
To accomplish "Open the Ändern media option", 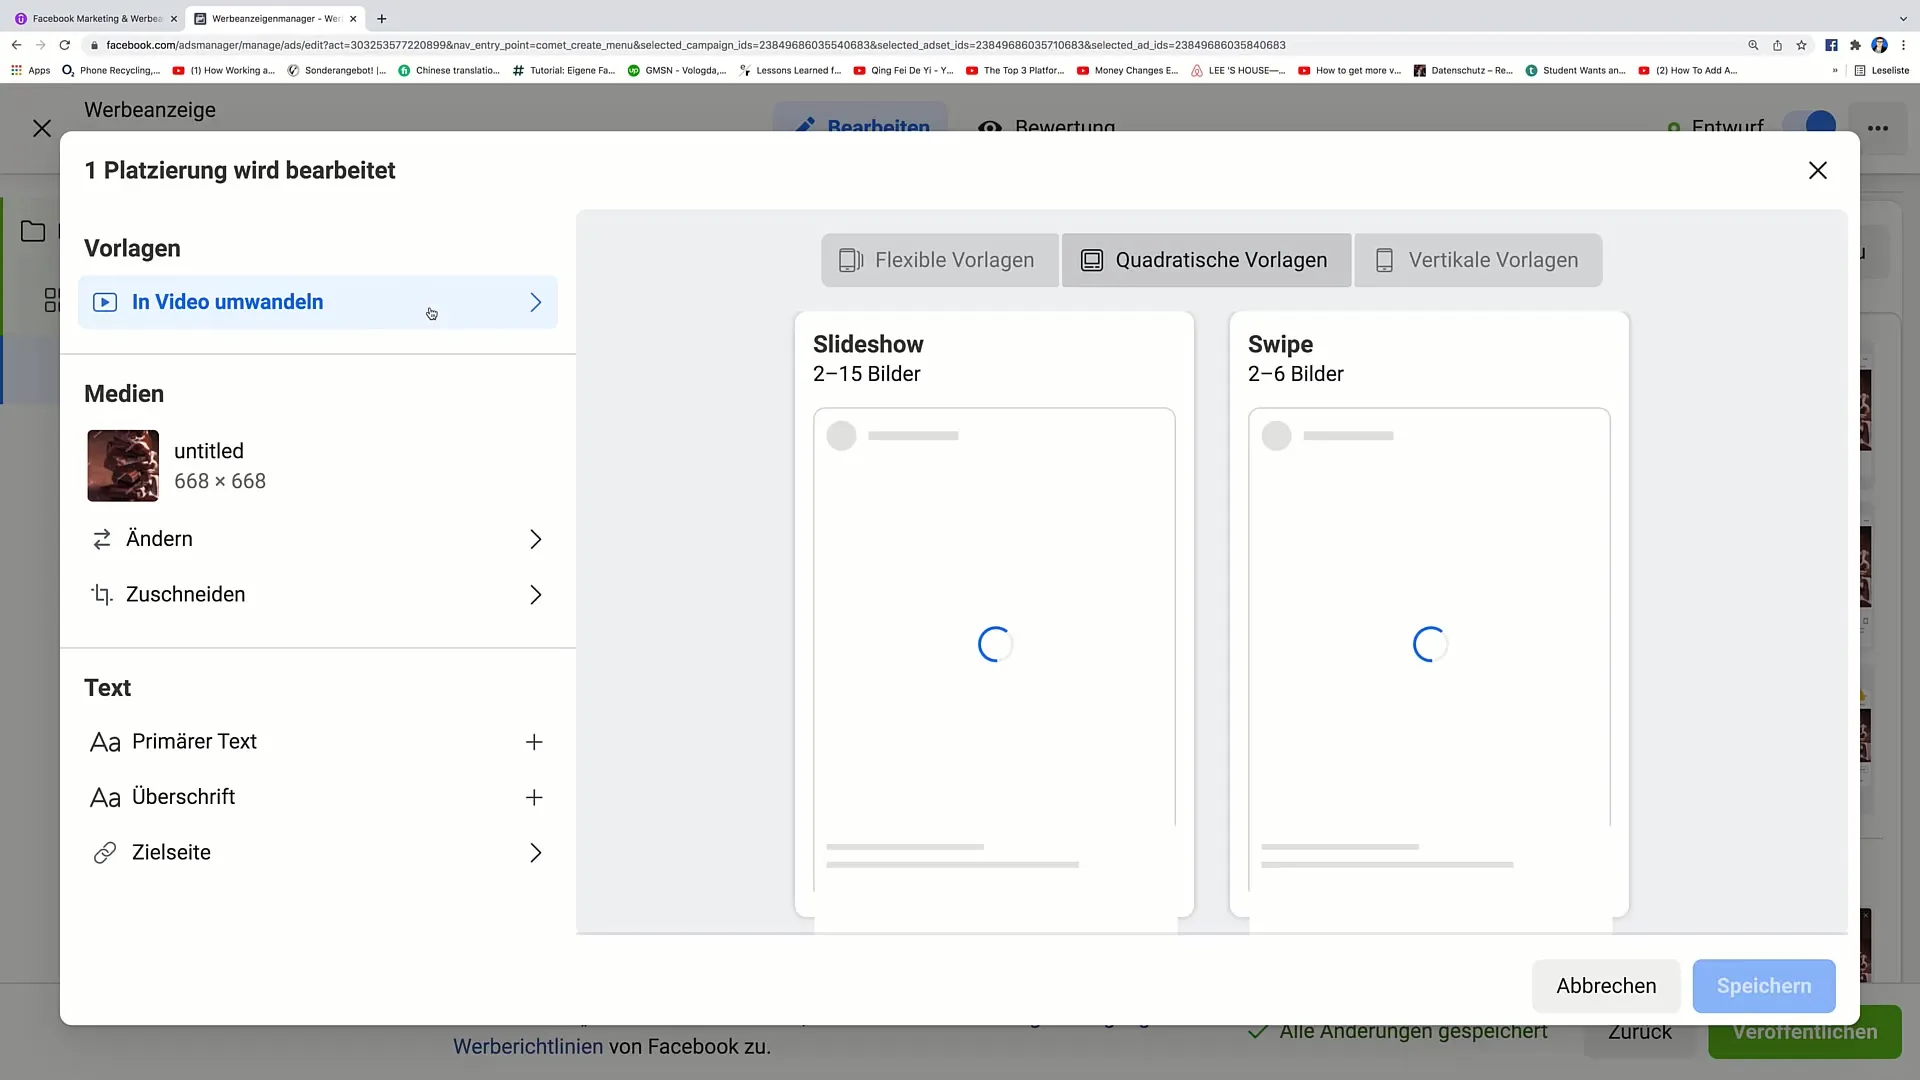I will 318,539.
